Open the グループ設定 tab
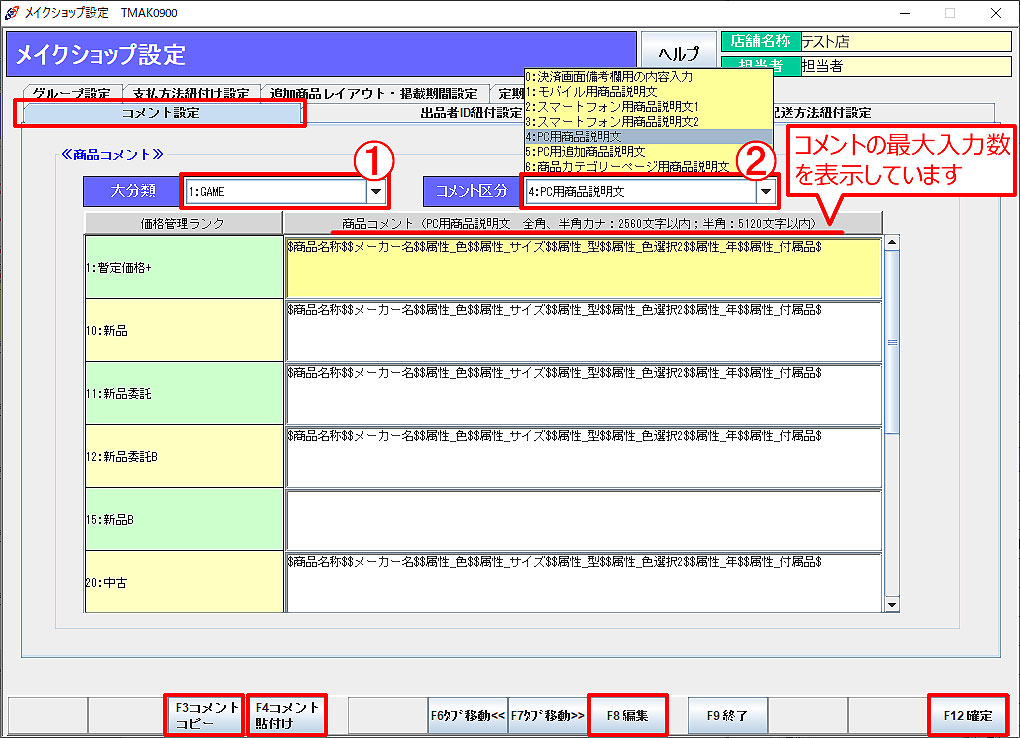Image resolution: width=1020 pixels, height=738 pixels. [71, 94]
